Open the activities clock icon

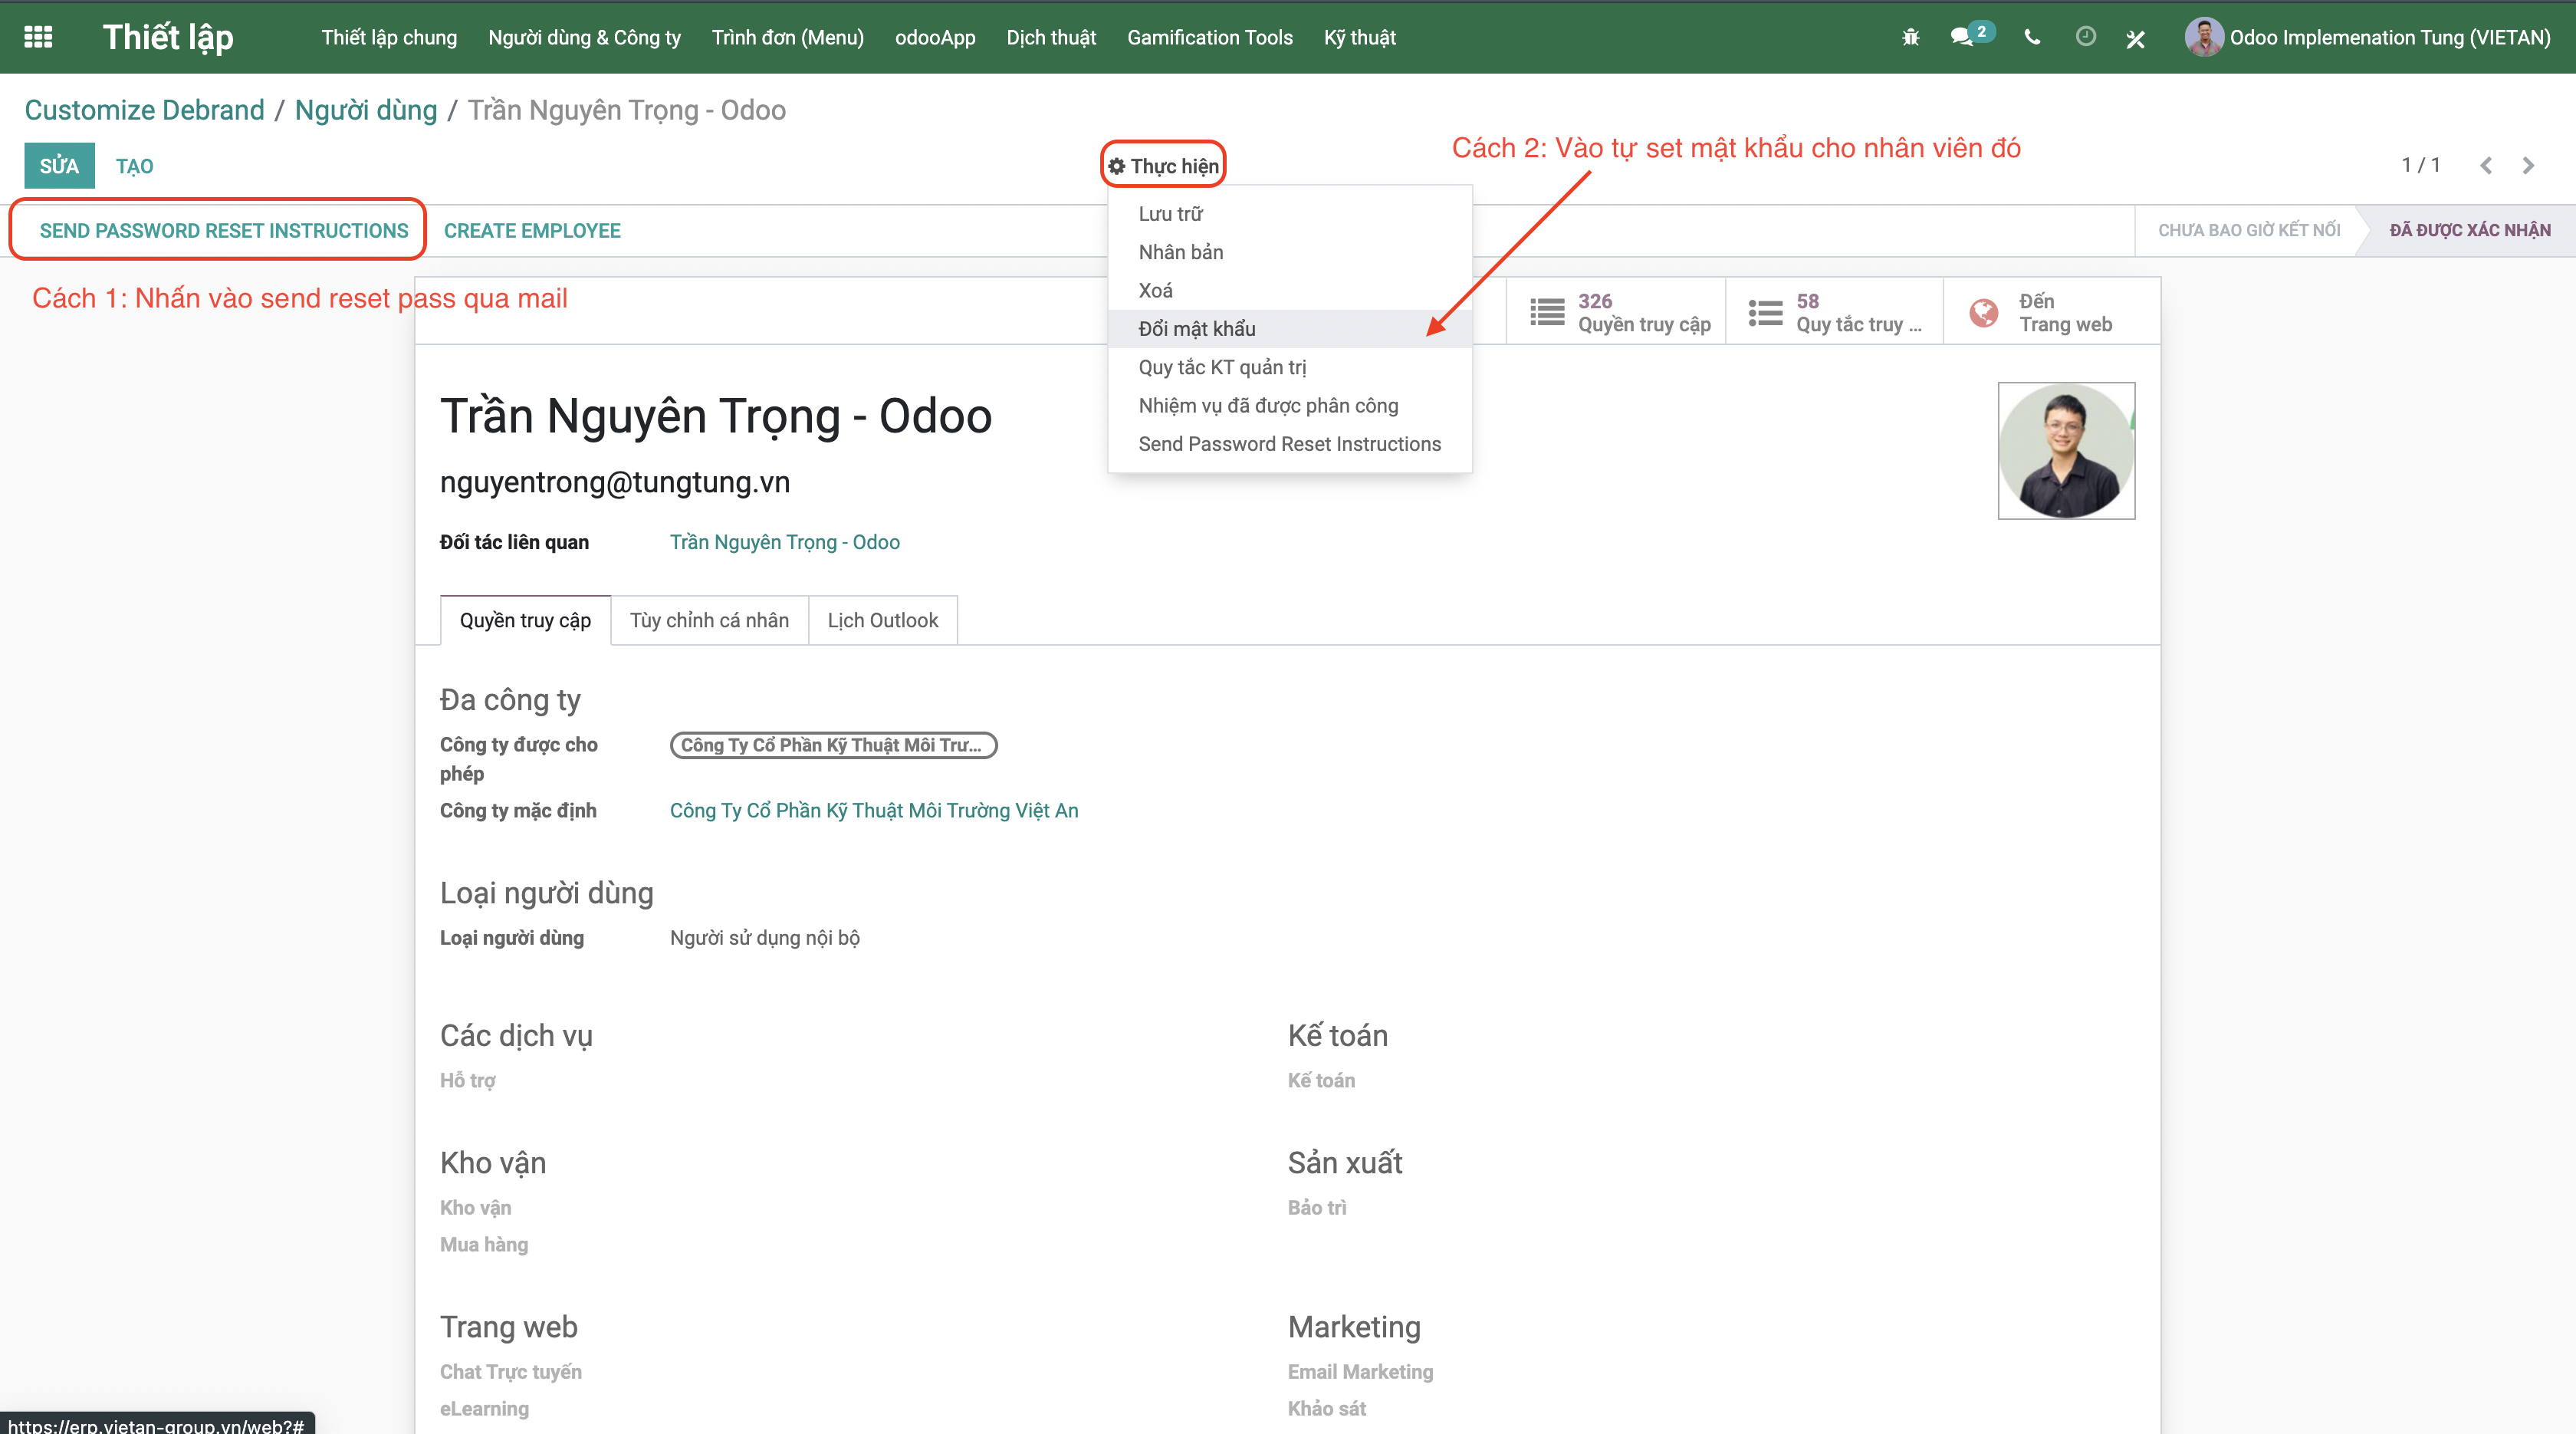coord(2085,37)
